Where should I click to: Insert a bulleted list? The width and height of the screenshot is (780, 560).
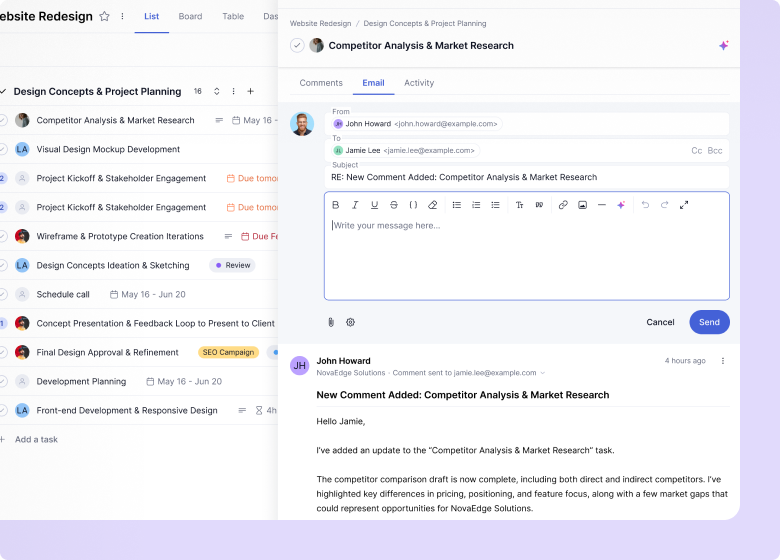point(456,205)
